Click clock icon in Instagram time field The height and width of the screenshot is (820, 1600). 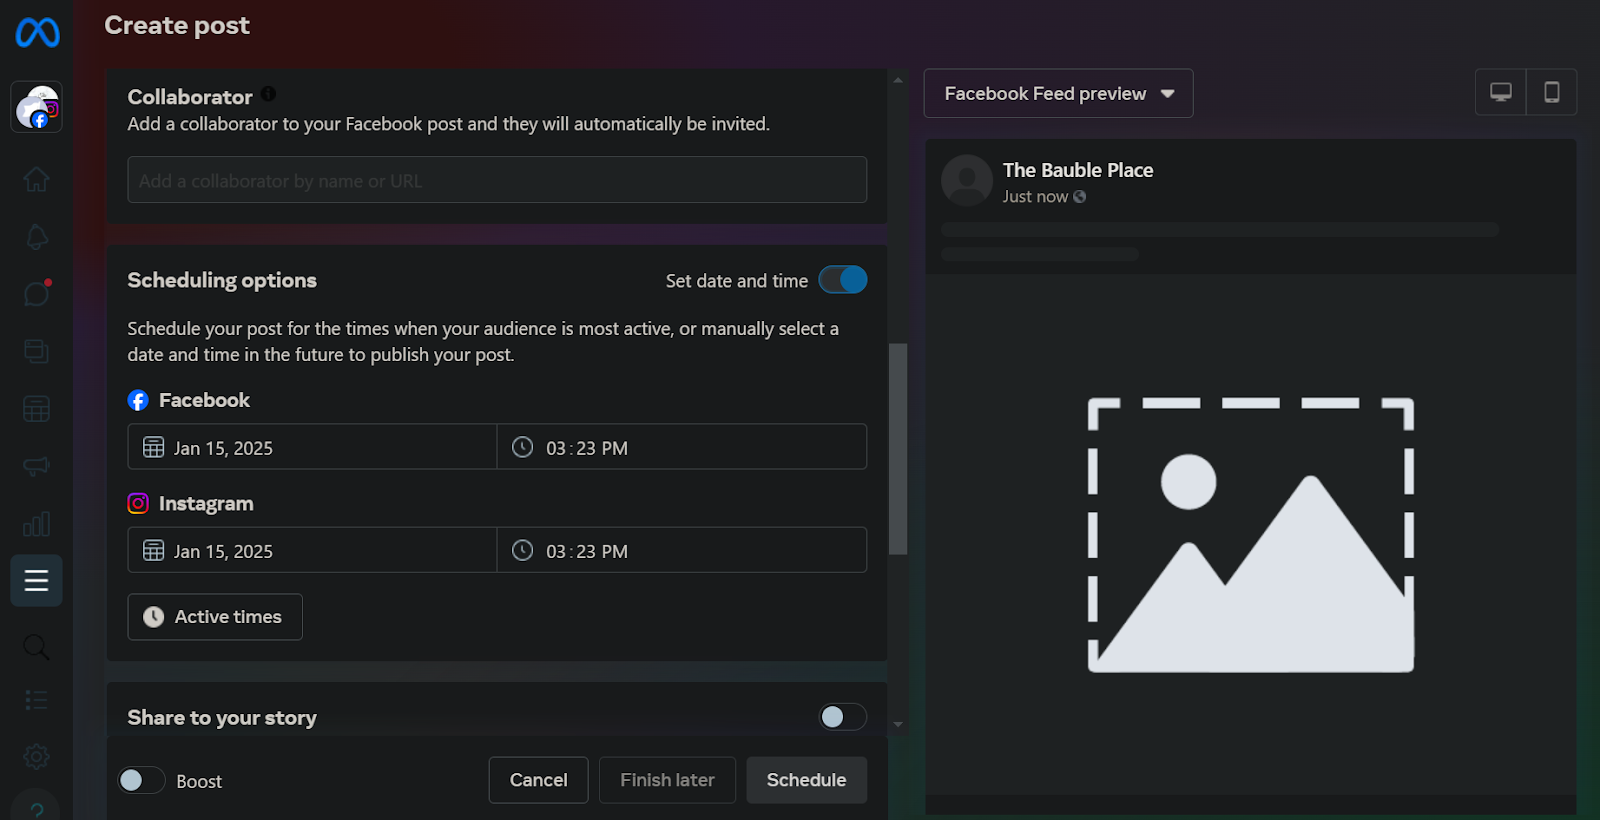pos(523,550)
